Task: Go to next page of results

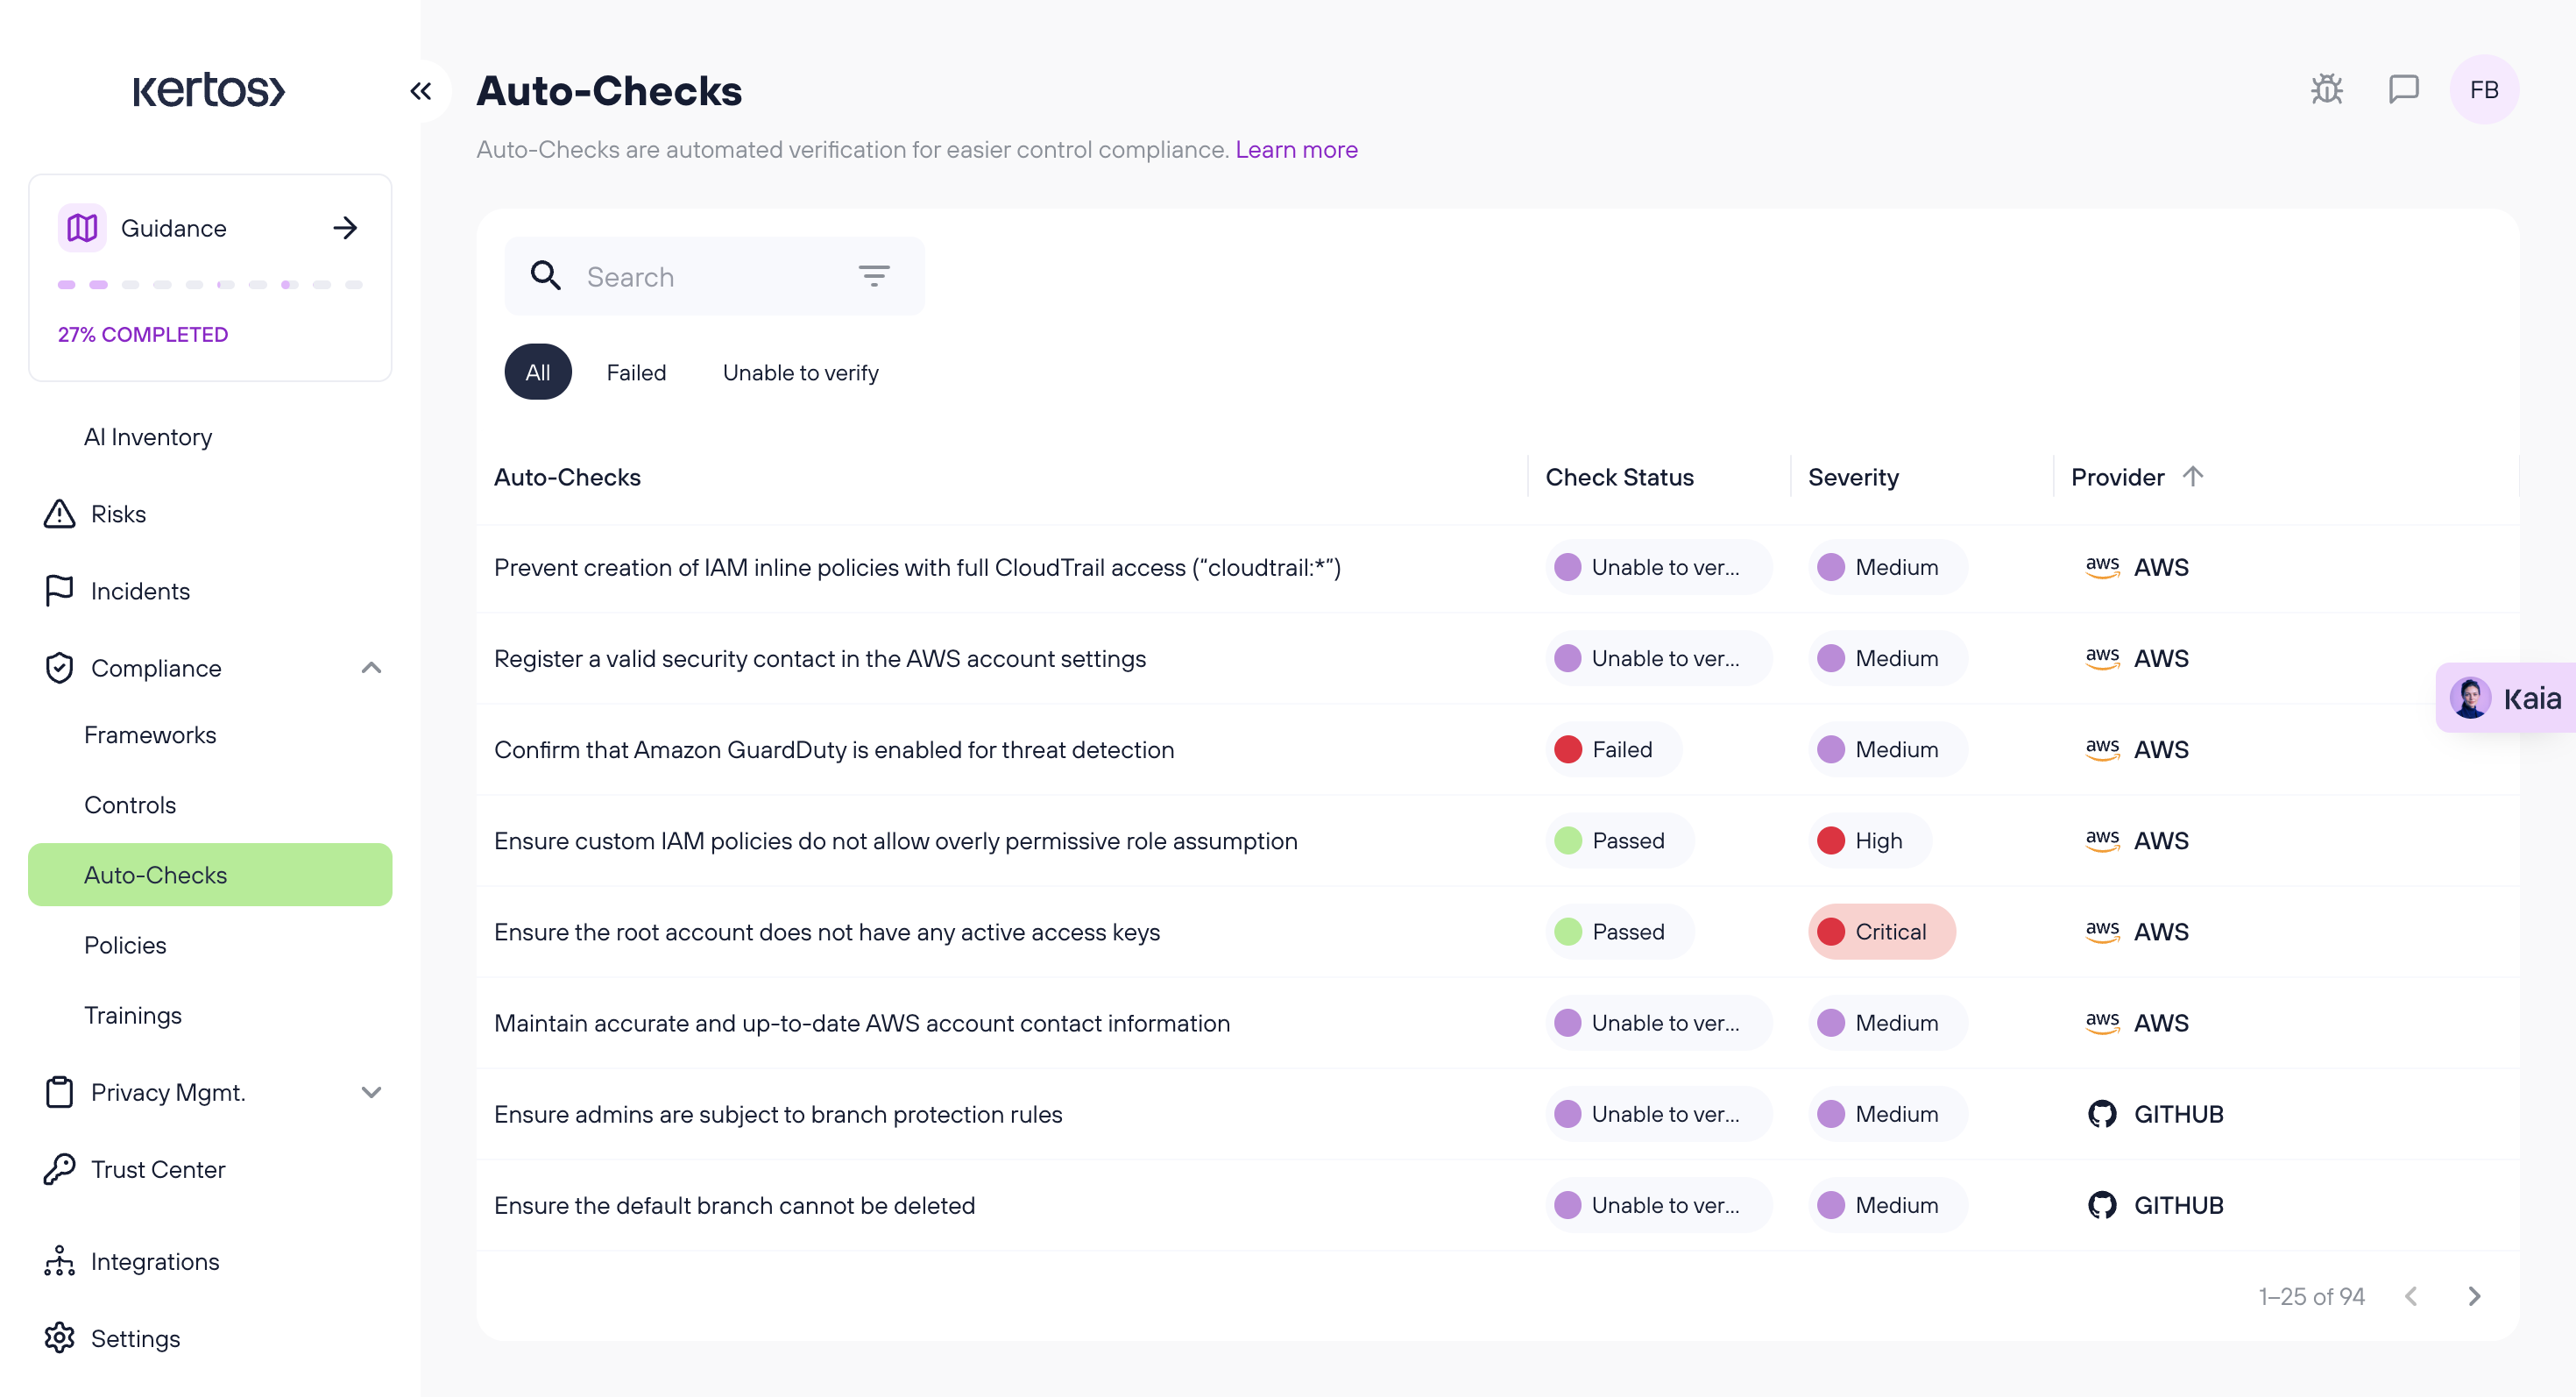Action: [2474, 1296]
